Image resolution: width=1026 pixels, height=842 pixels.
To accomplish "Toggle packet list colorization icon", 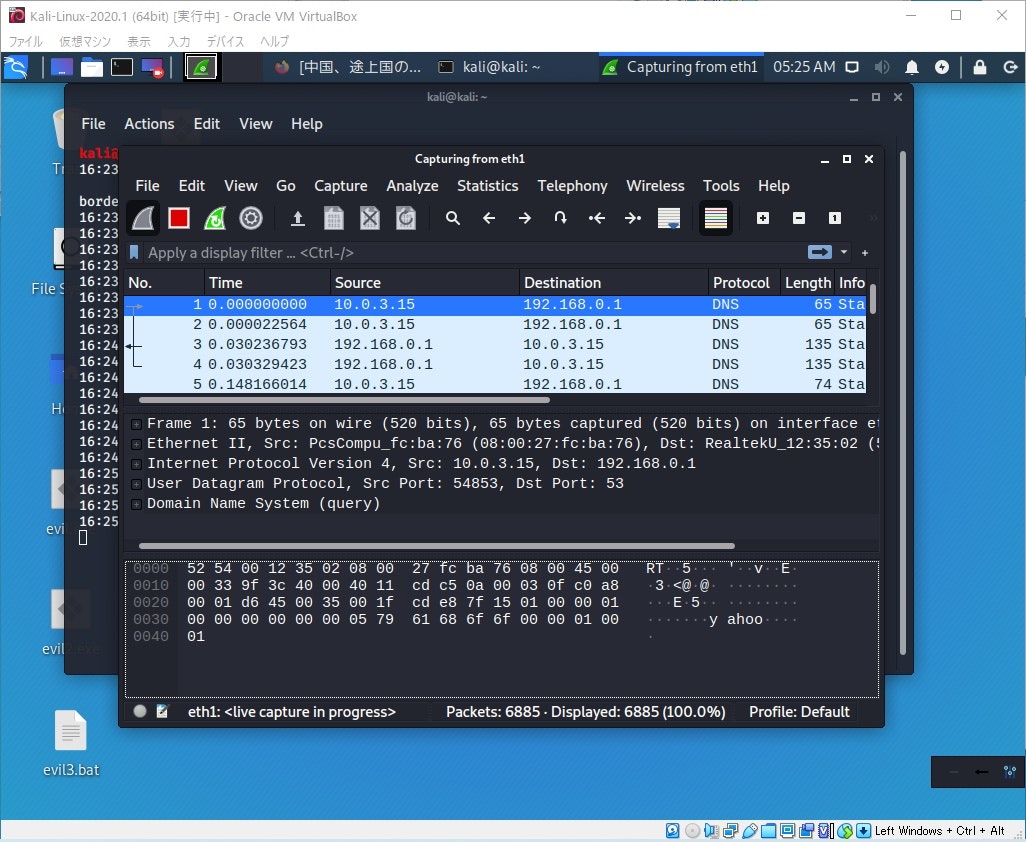I will 715,218.
